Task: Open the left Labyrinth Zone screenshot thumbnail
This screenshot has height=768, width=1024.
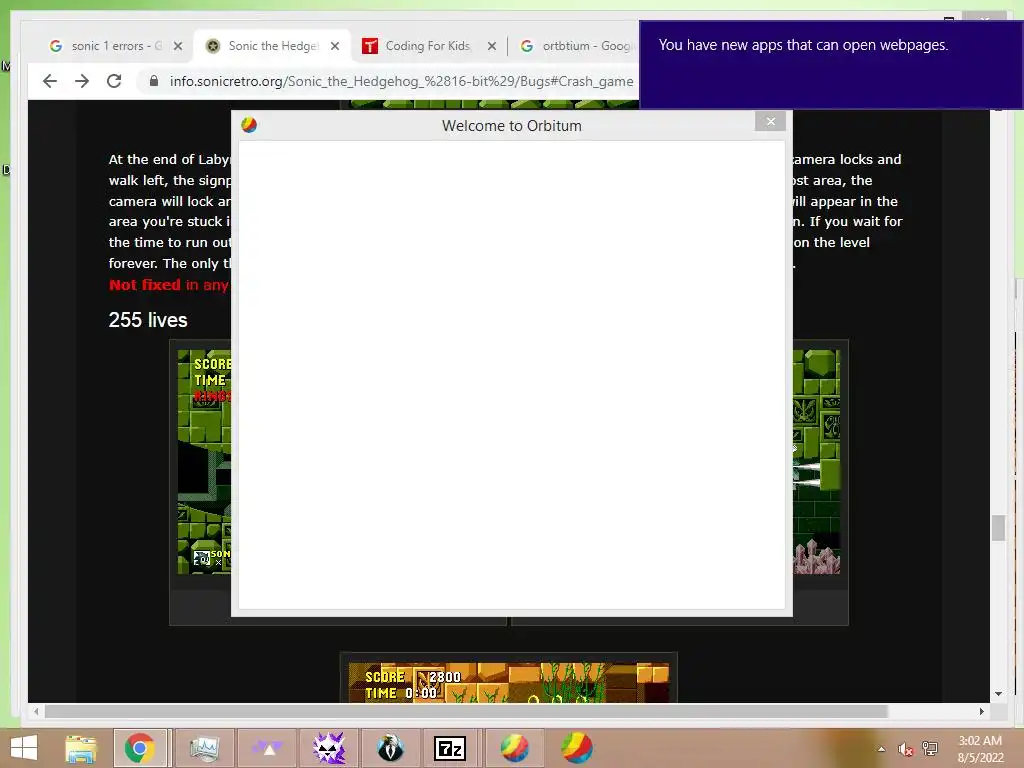Action: tap(204, 462)
